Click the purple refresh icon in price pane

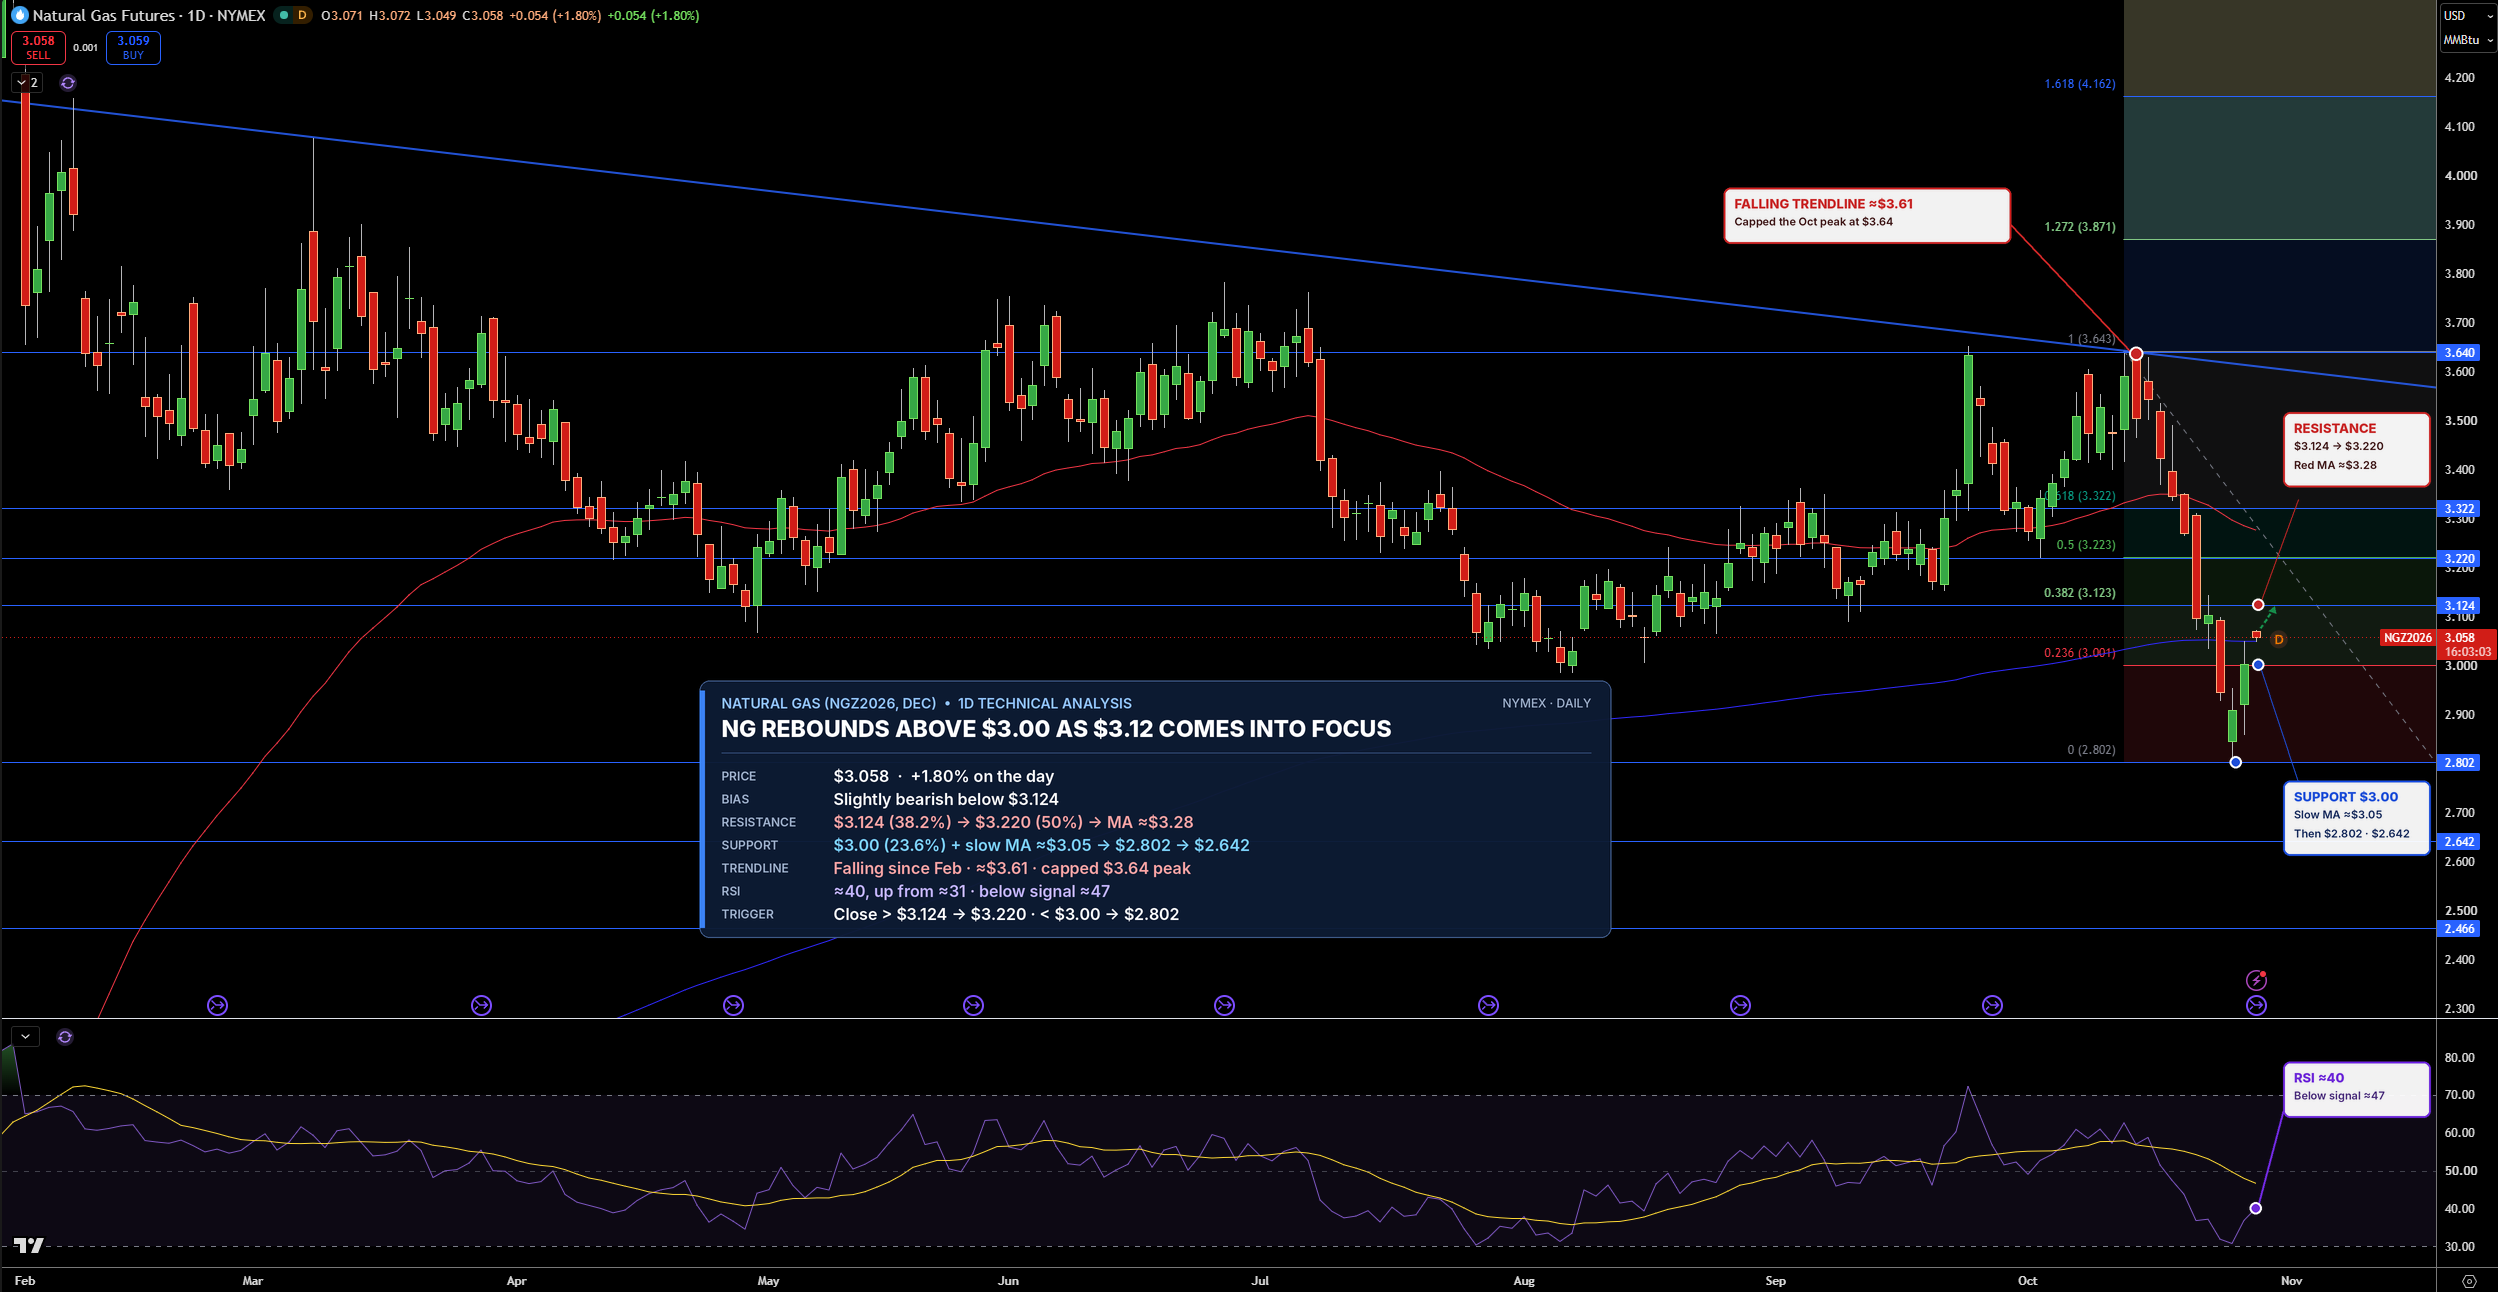pyautogui.click(x=68, y=83)
